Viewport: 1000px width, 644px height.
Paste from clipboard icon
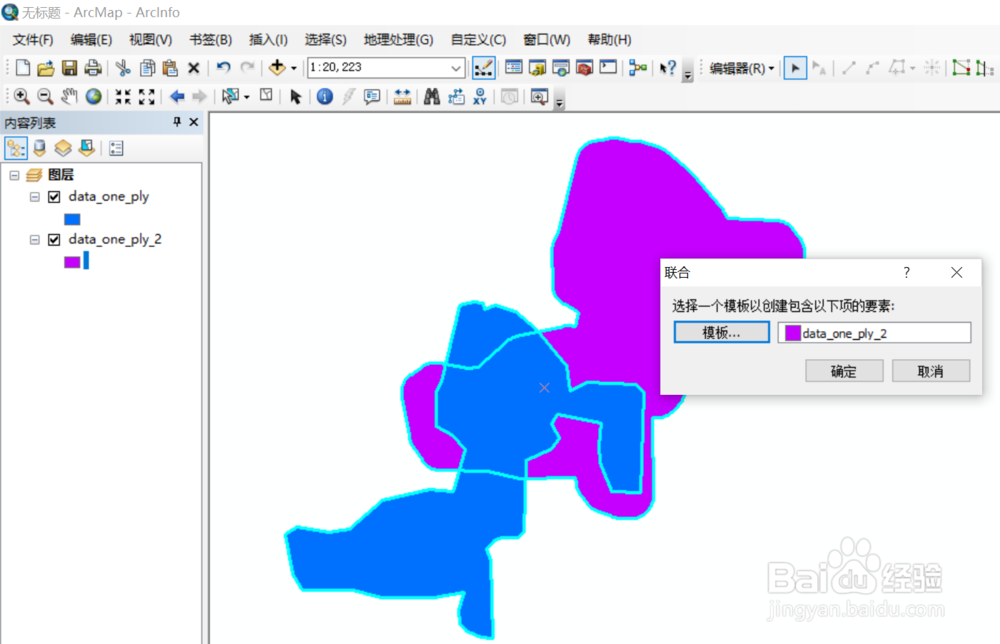click(x=170, y=68)
